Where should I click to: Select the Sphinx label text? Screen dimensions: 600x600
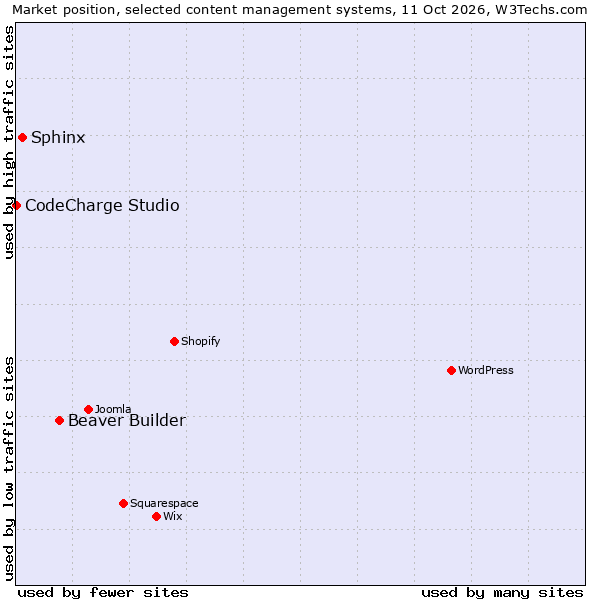tap(58, 137)
